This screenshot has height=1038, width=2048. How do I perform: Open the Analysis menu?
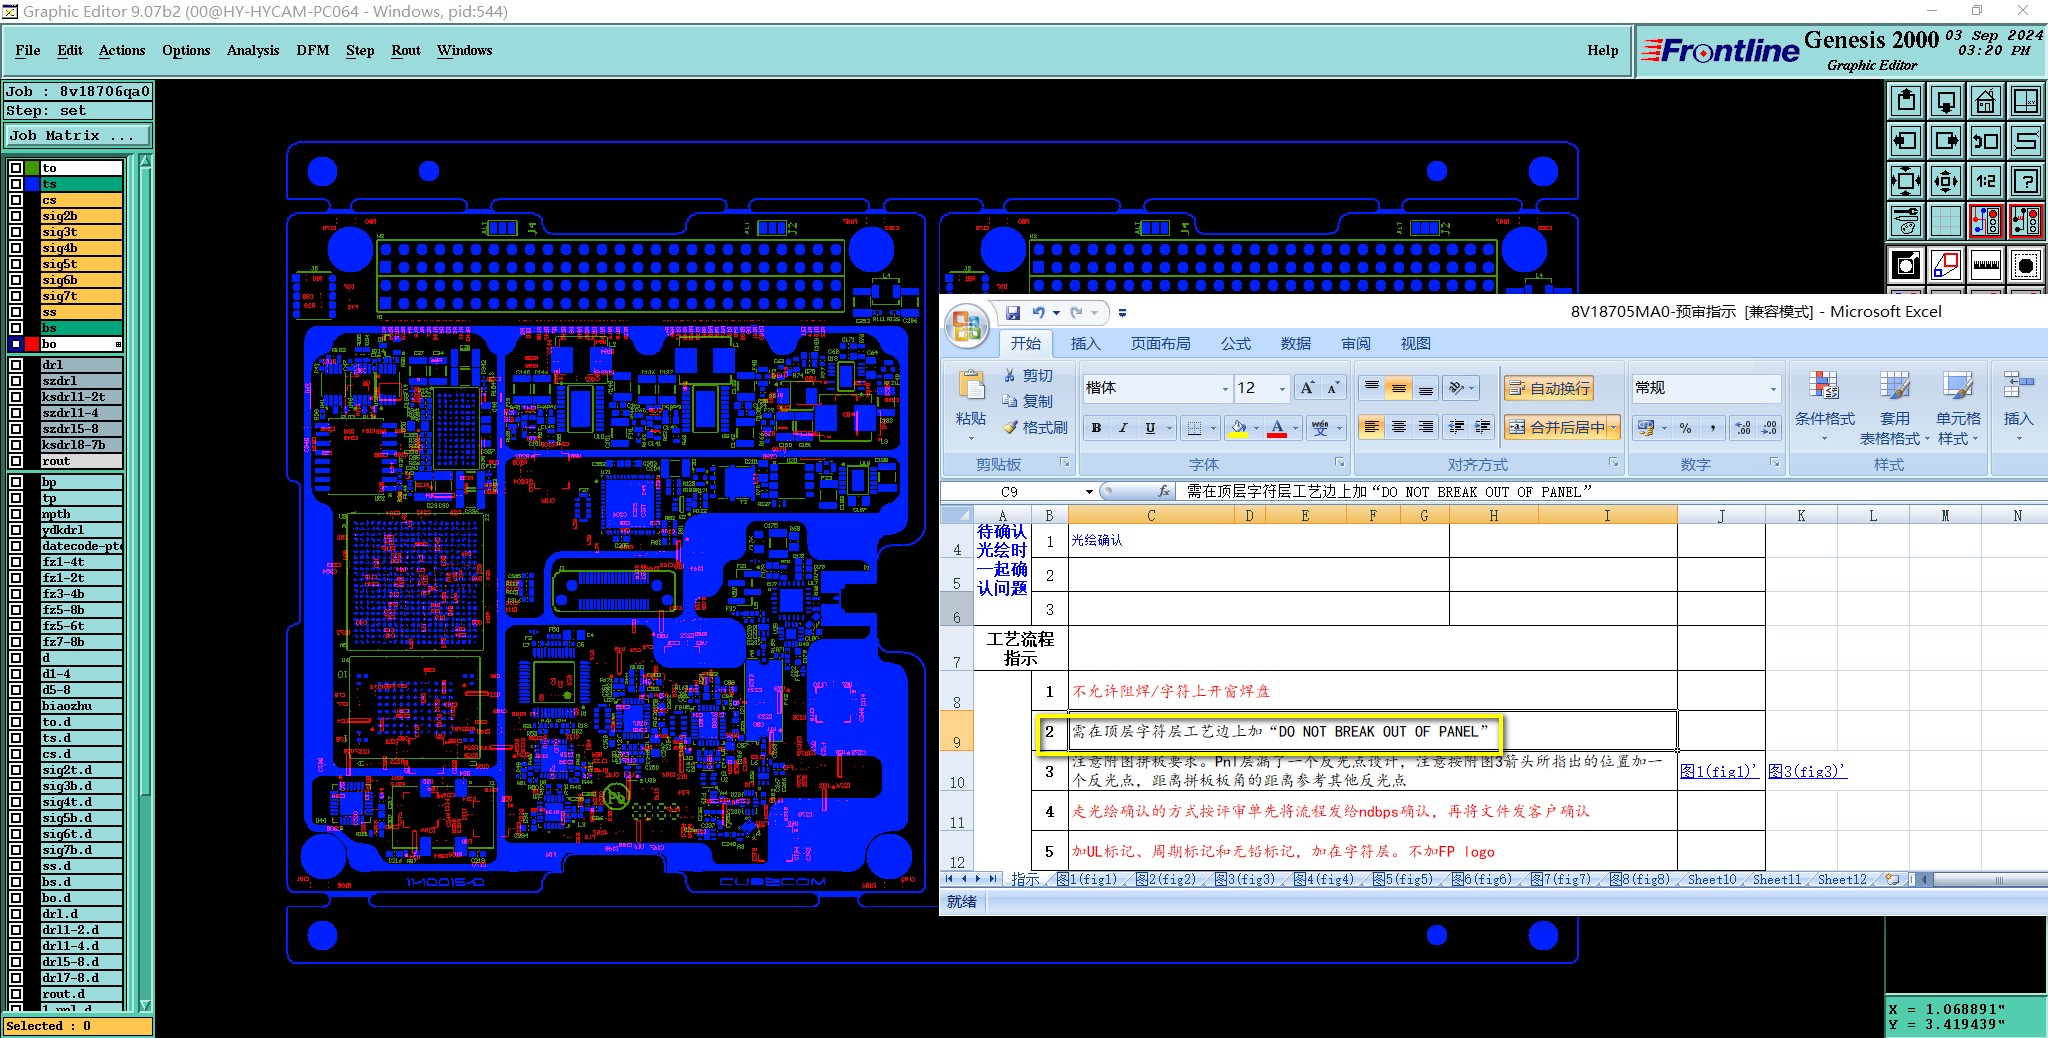(x=253, y=50)
